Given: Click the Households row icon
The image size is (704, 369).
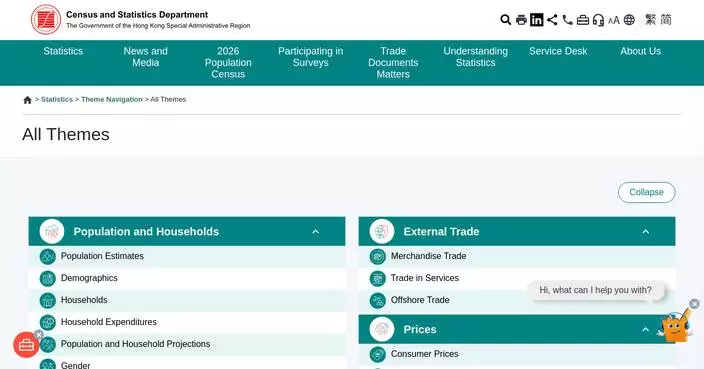Looking at the screenshot, I should pyautogui.click(x=48, y=300).
